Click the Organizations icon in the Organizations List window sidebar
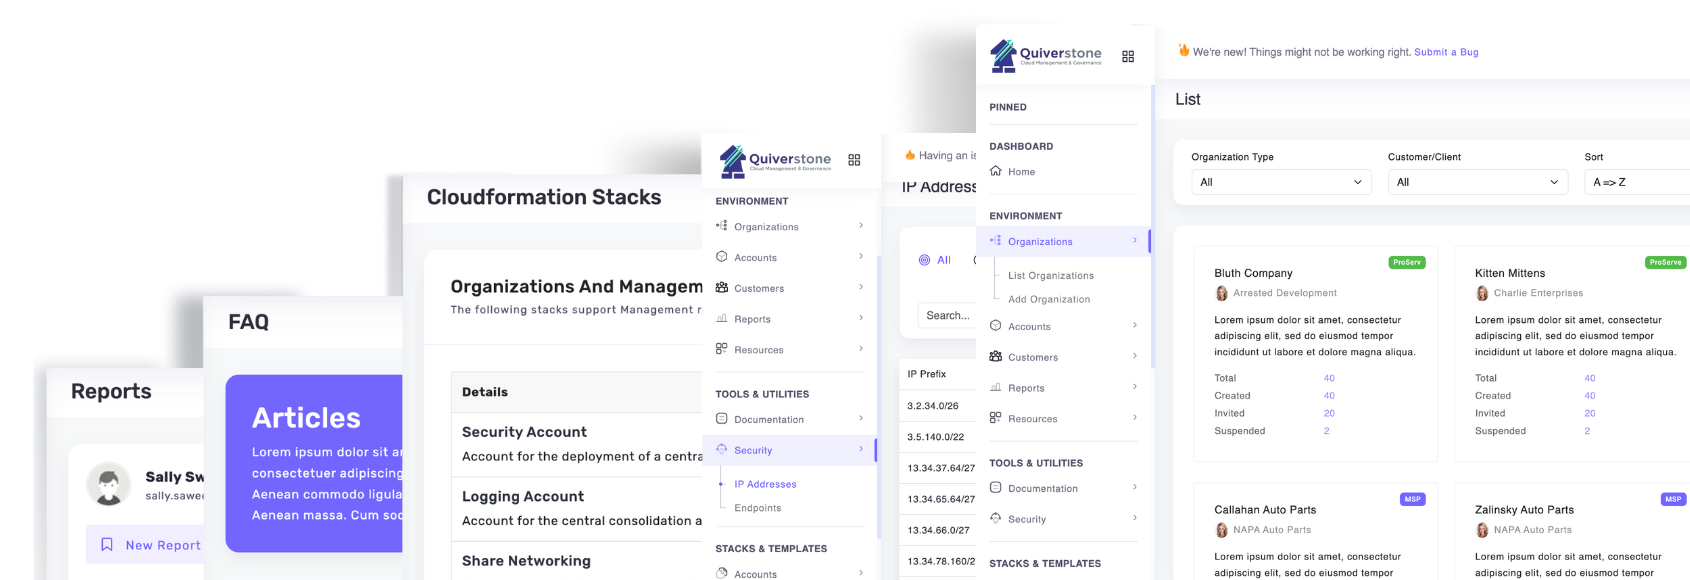1690x580 pixels. click(x=996, y=241)
